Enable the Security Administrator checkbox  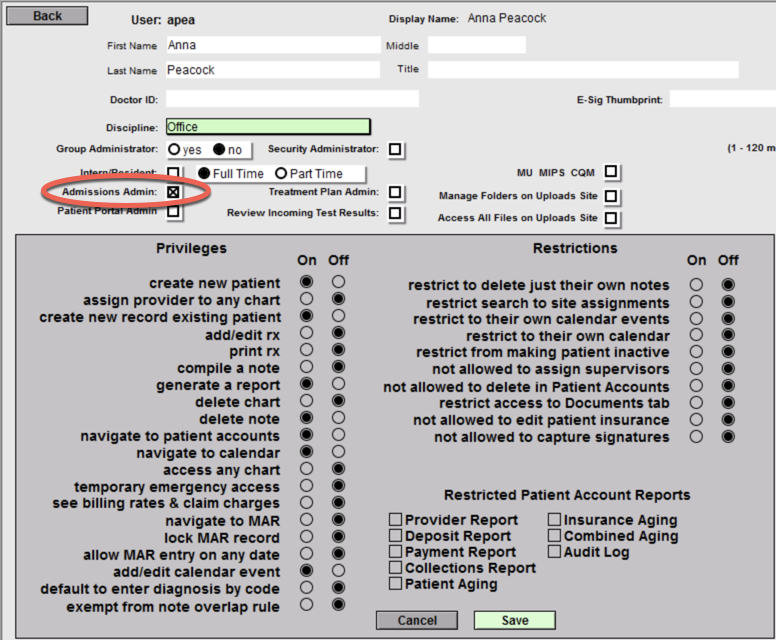point(396,150)
